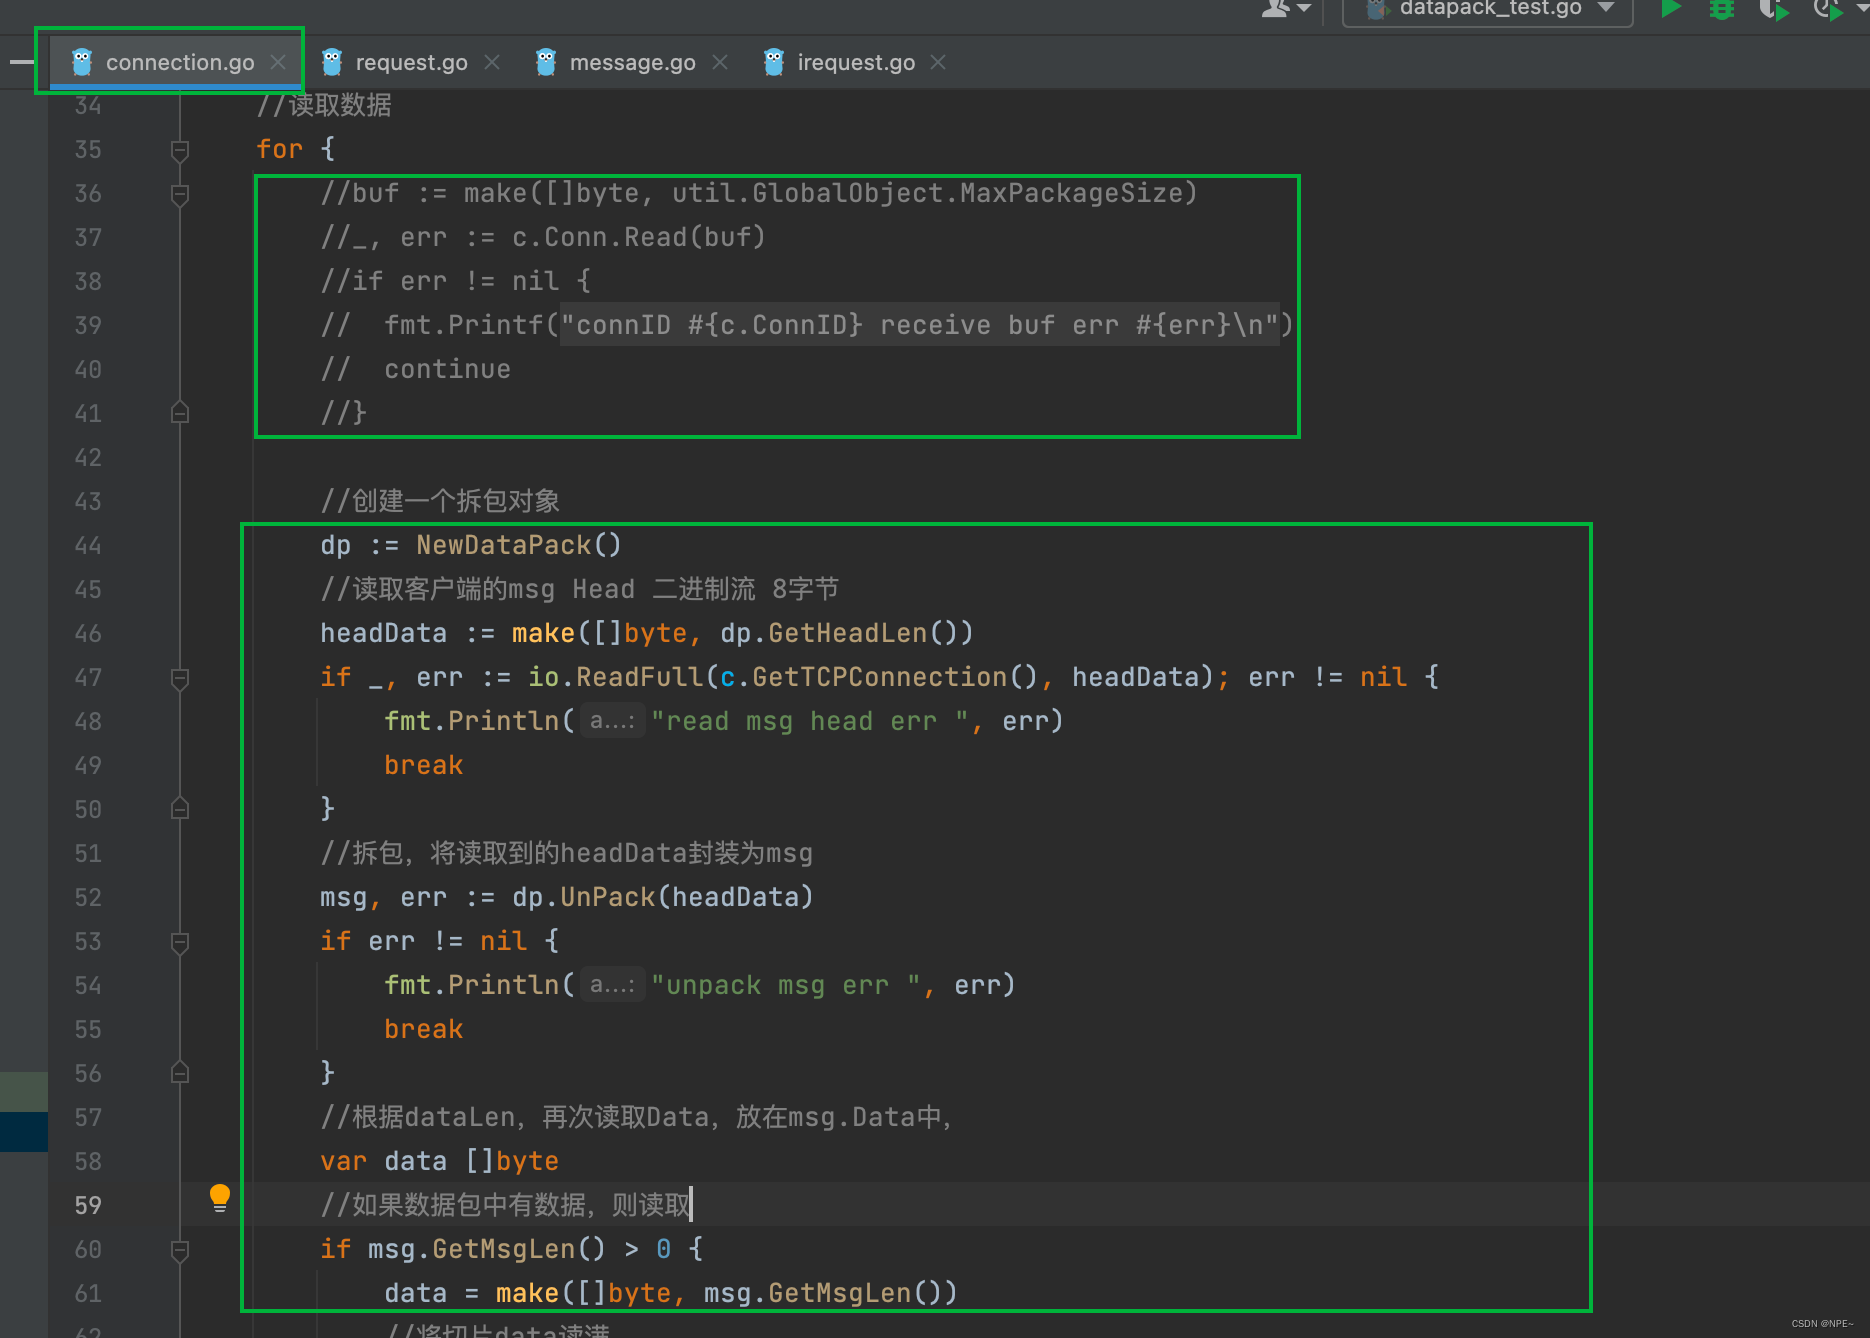Close the request.go tab
Image resolution: width=1870 pixels, height=1338 pixels.
coord(492,62)
